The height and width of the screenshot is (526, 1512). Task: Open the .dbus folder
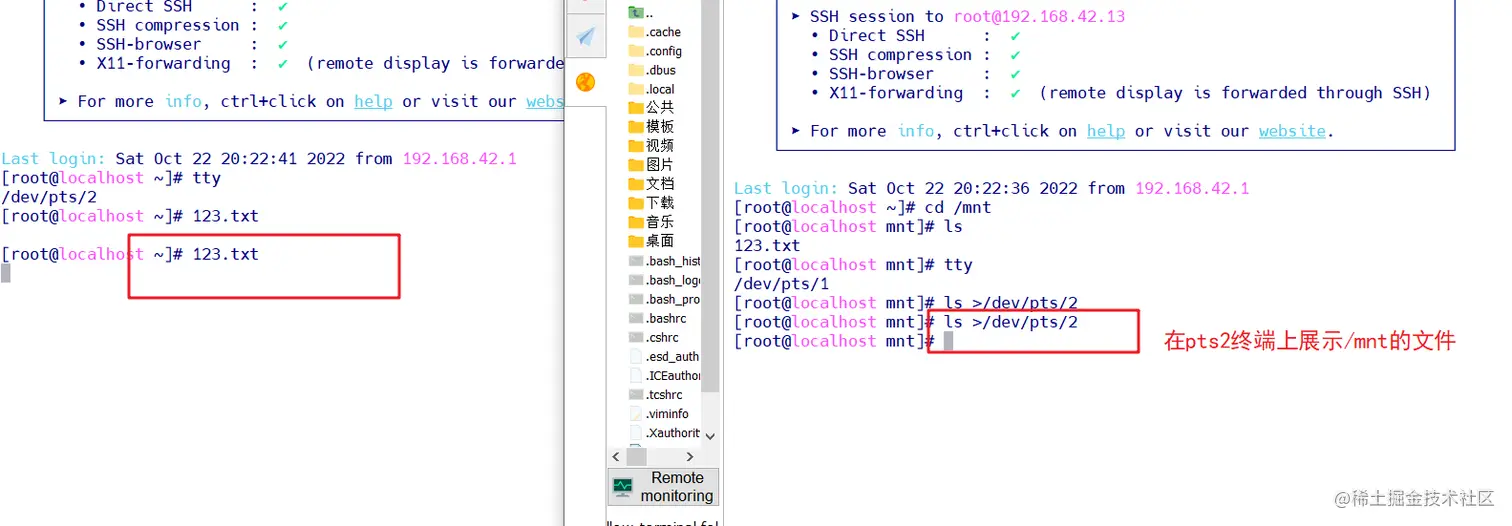tap(652, 70)
